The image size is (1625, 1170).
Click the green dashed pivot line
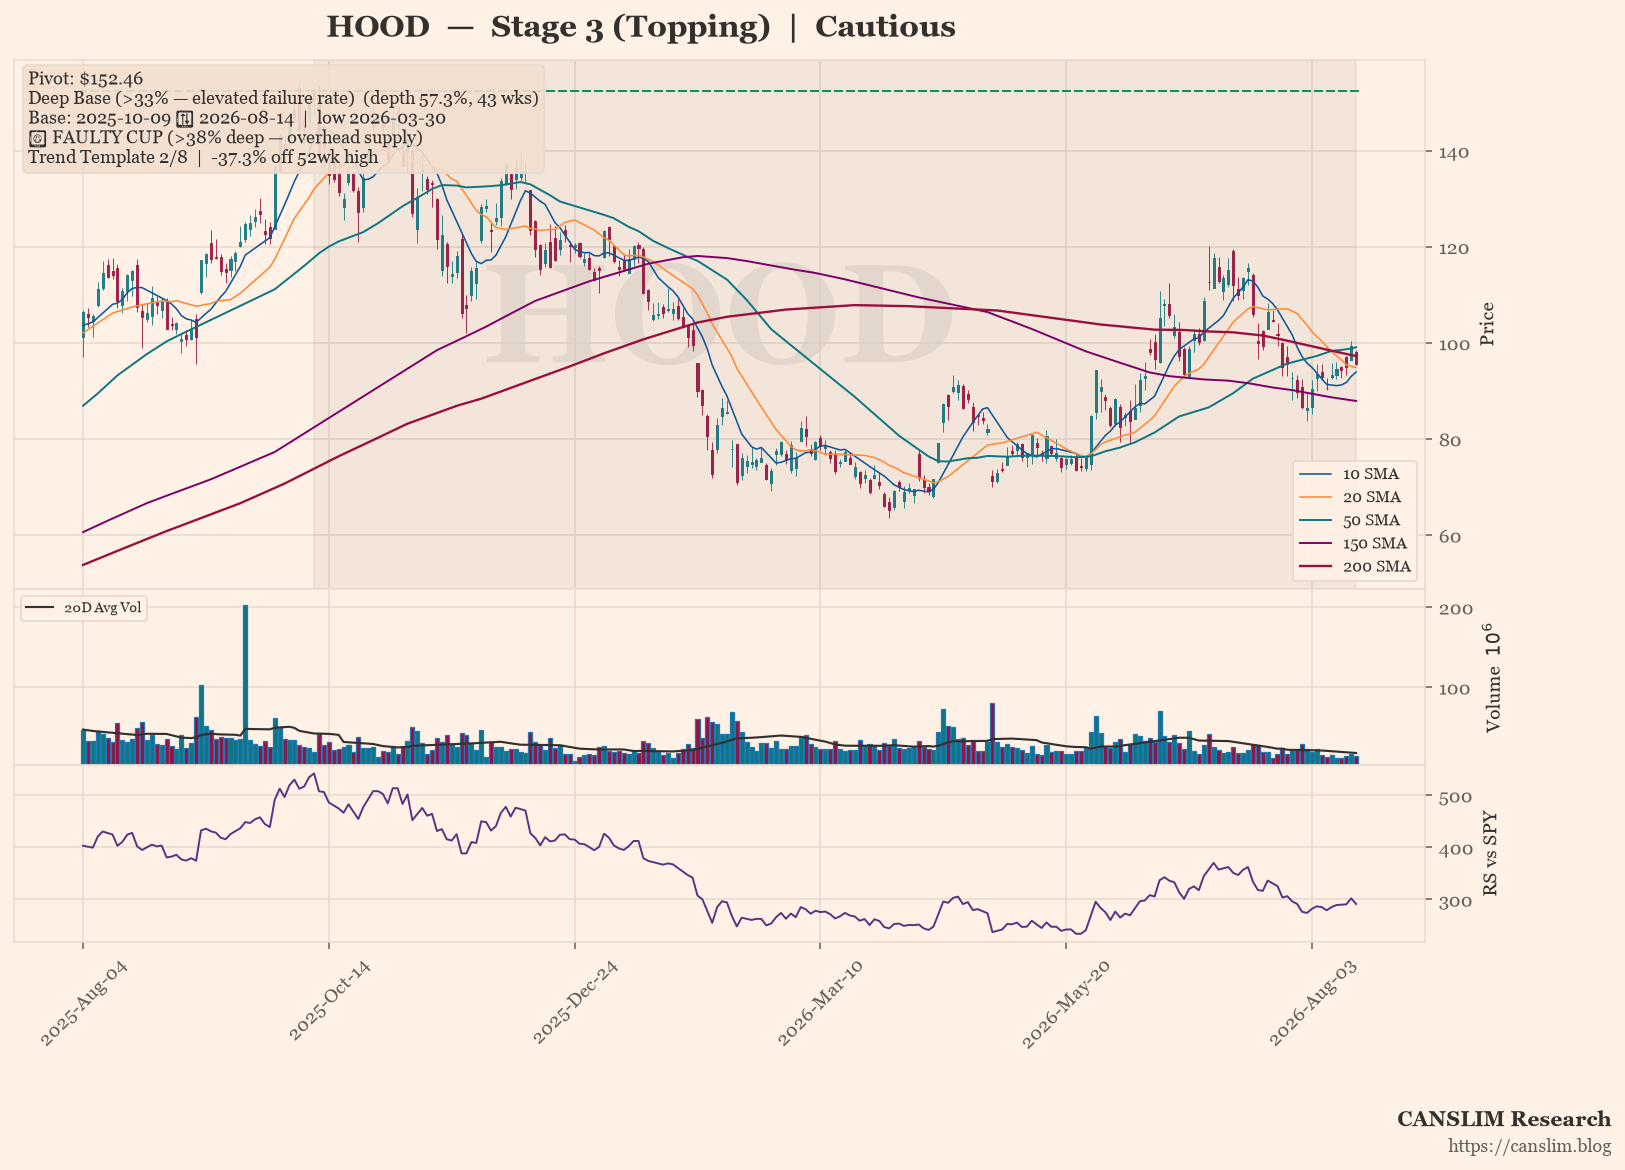pyautogui.click(x=950, y=91)
